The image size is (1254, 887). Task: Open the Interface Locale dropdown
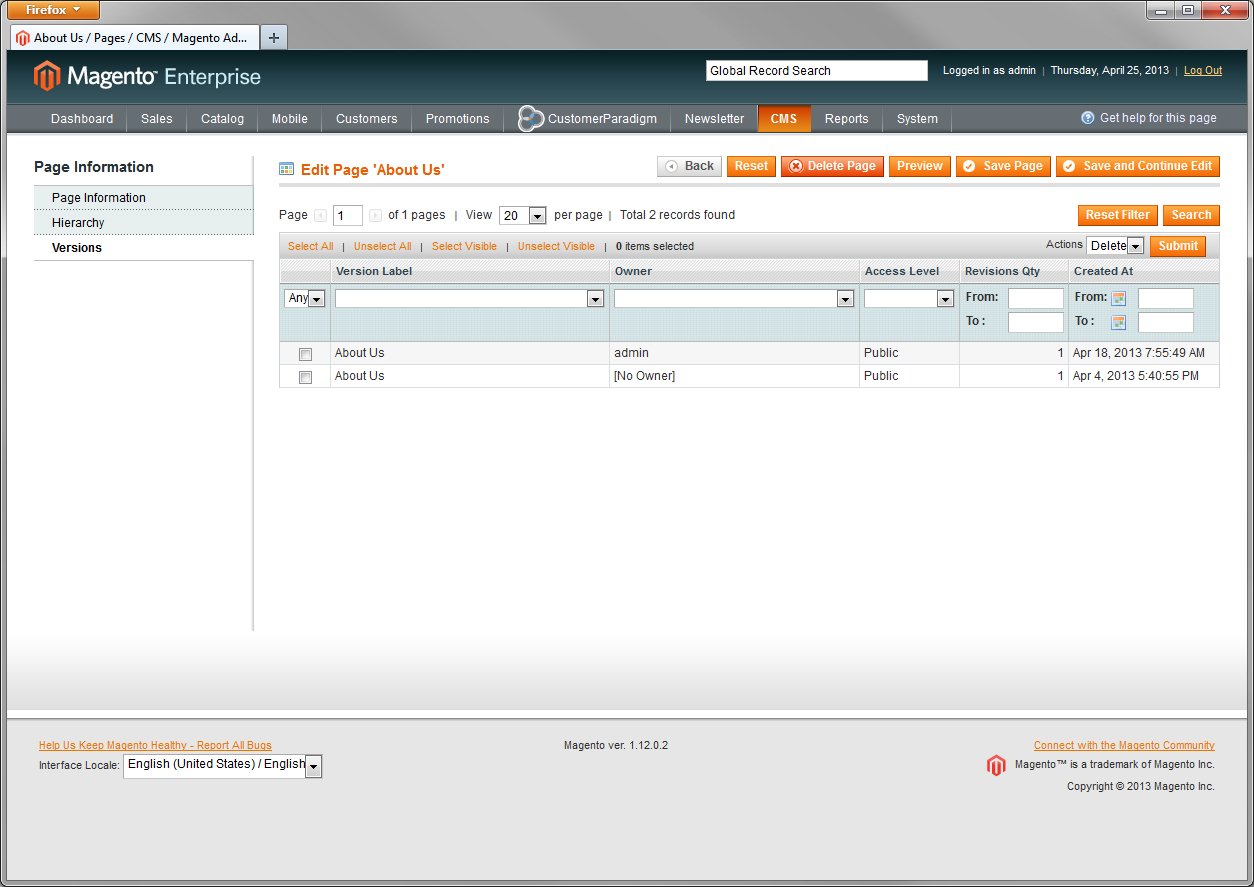(x=223, y=765)
